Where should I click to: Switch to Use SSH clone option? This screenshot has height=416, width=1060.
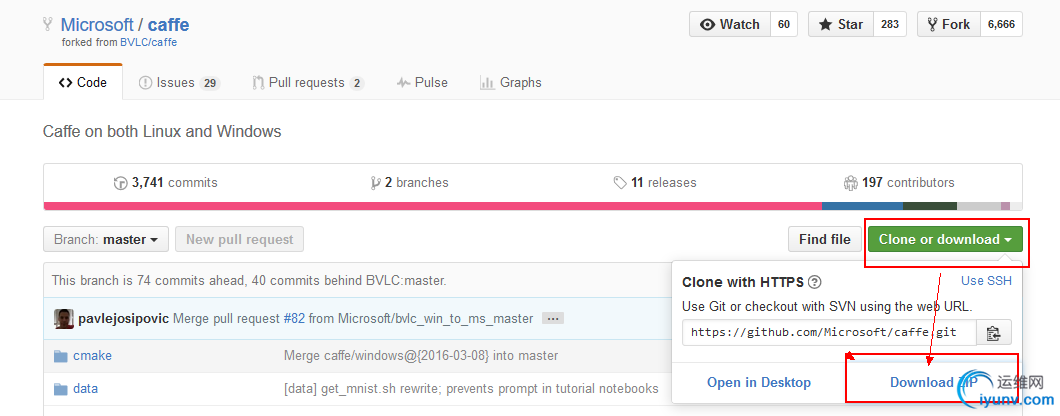point(986,281)
